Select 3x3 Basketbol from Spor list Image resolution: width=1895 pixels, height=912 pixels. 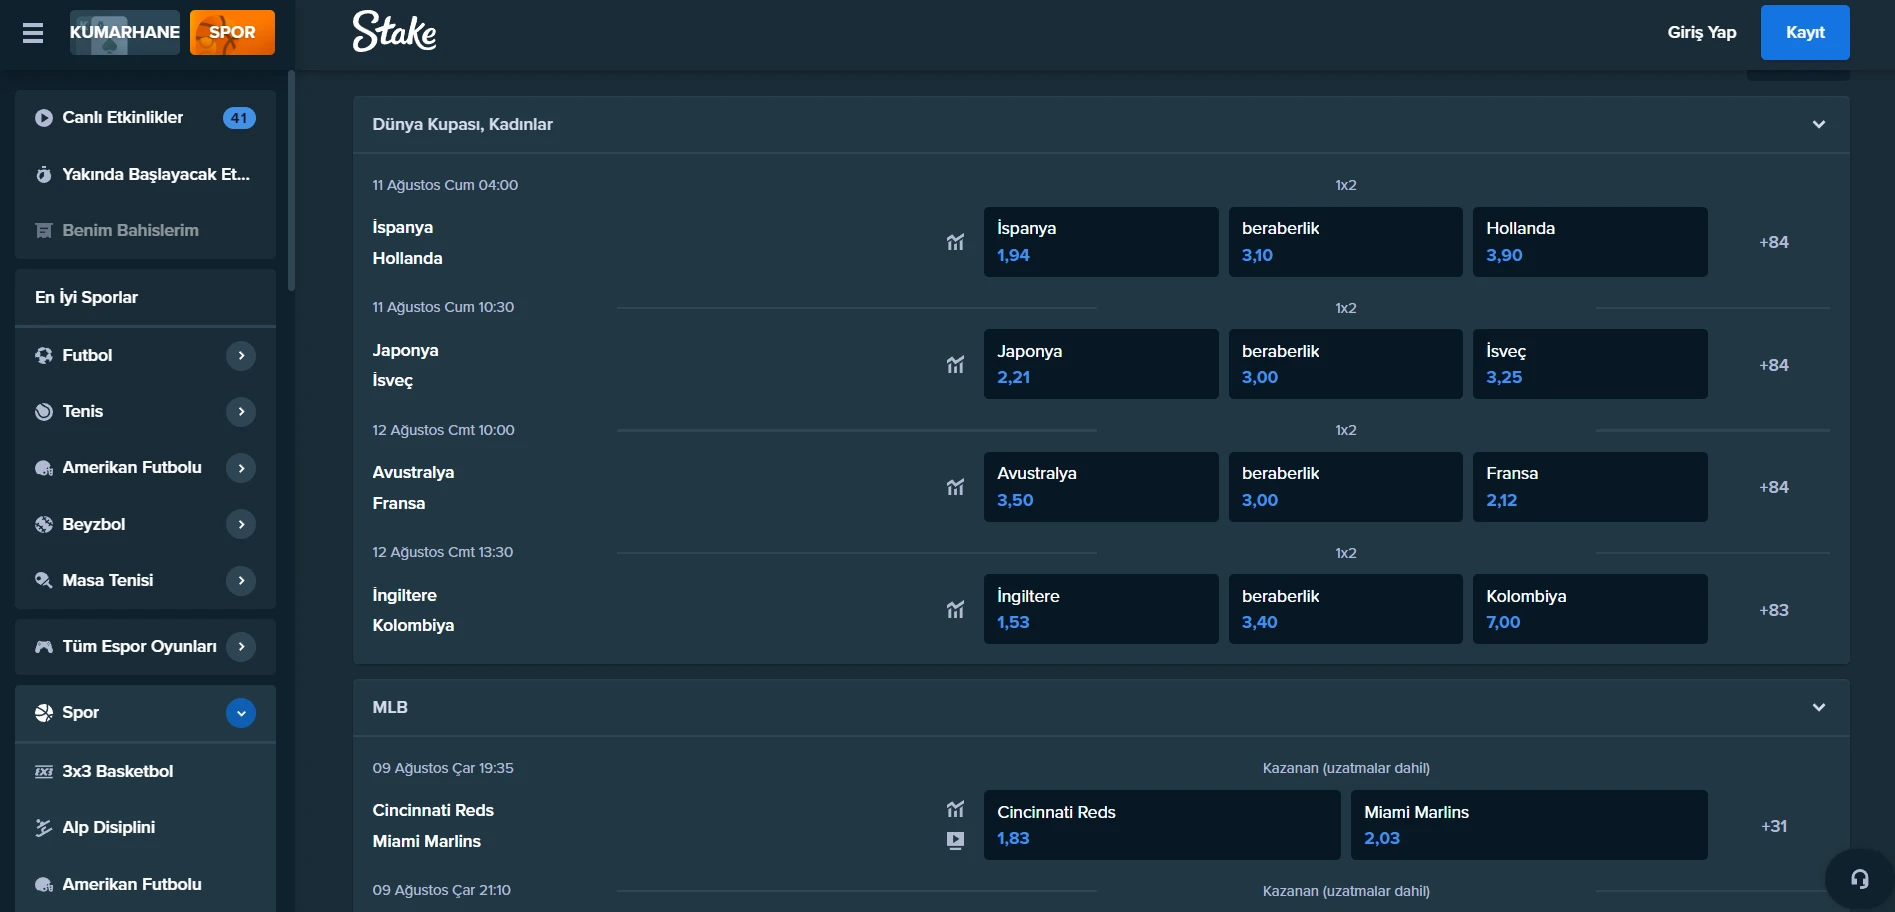tap(145, 771)
